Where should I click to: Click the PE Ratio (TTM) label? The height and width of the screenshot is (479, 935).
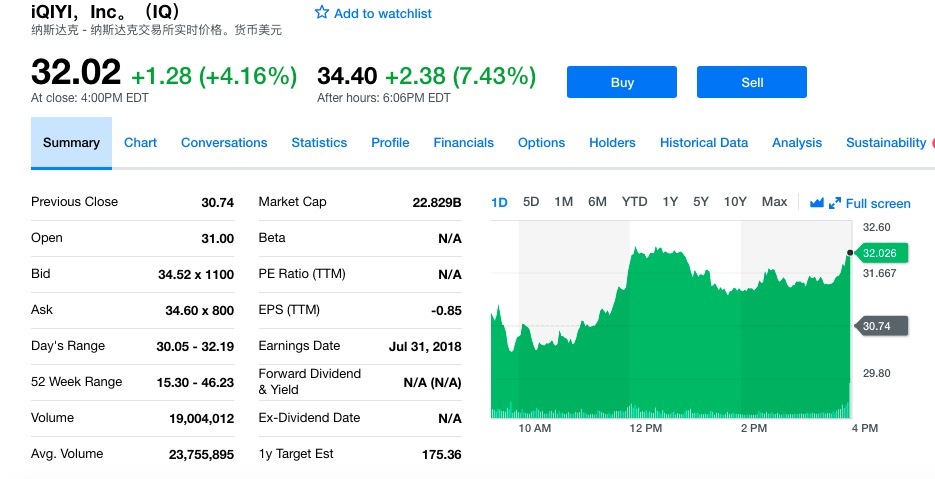click(x=302, y=274)
